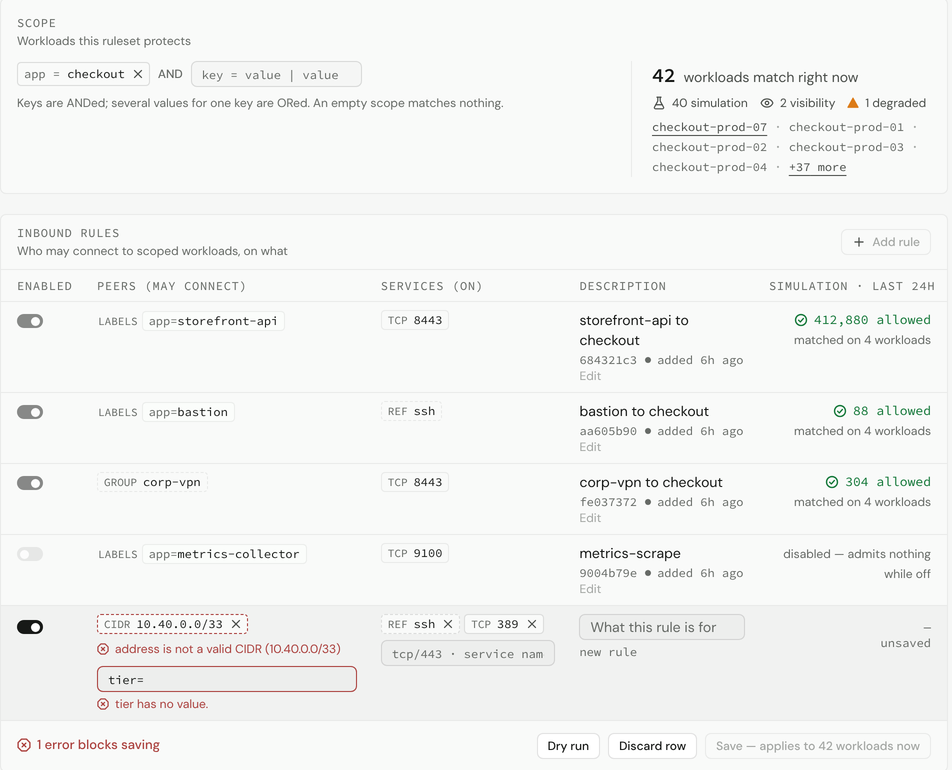Click the degraded warning triangle icon
Image resolution: width=952 pixels, height=770 pixels.
(x=853, y=103)
